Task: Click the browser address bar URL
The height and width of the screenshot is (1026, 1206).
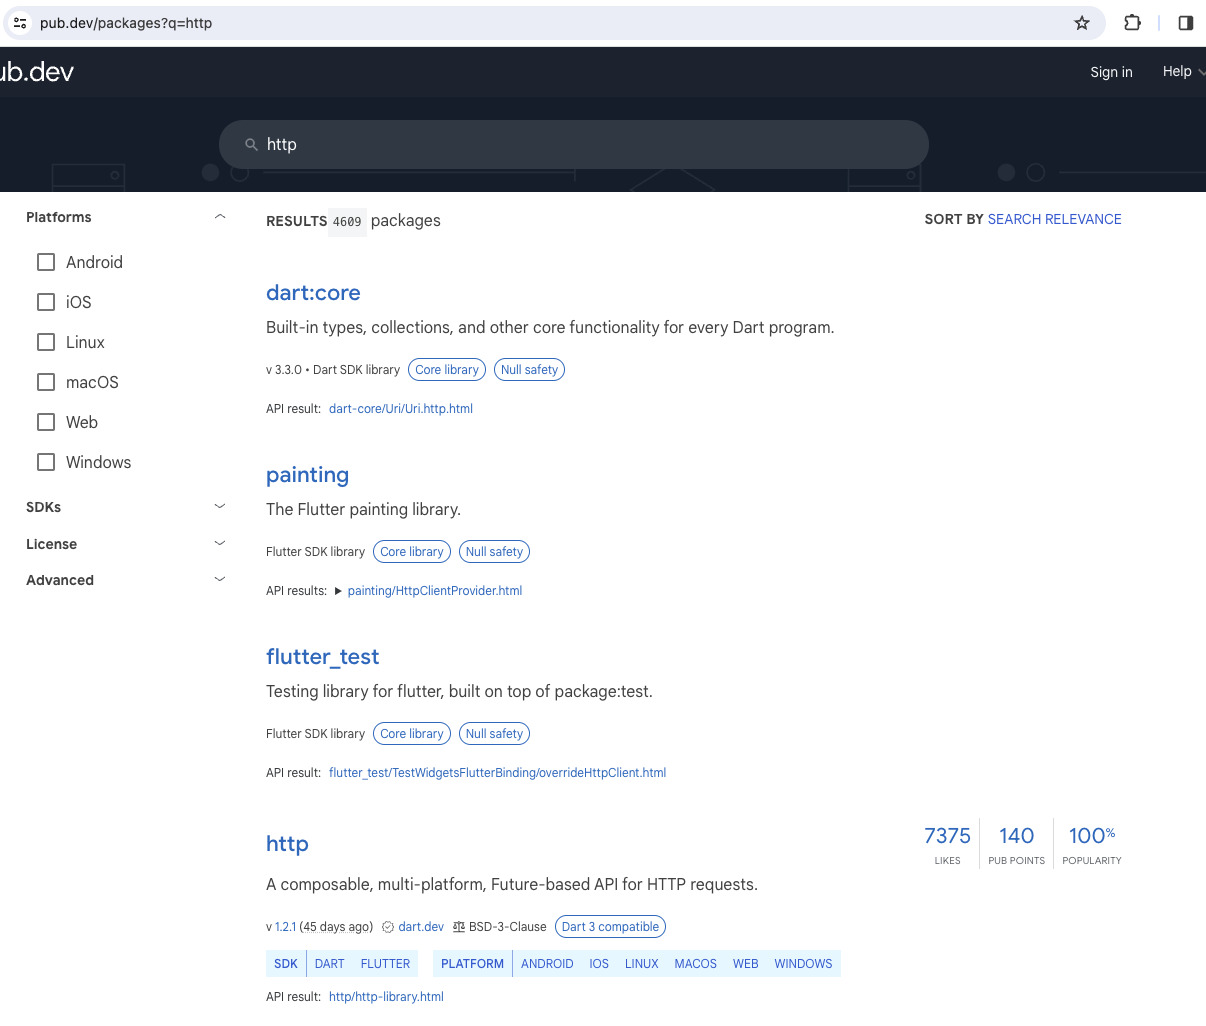Action: click(126, 23)
